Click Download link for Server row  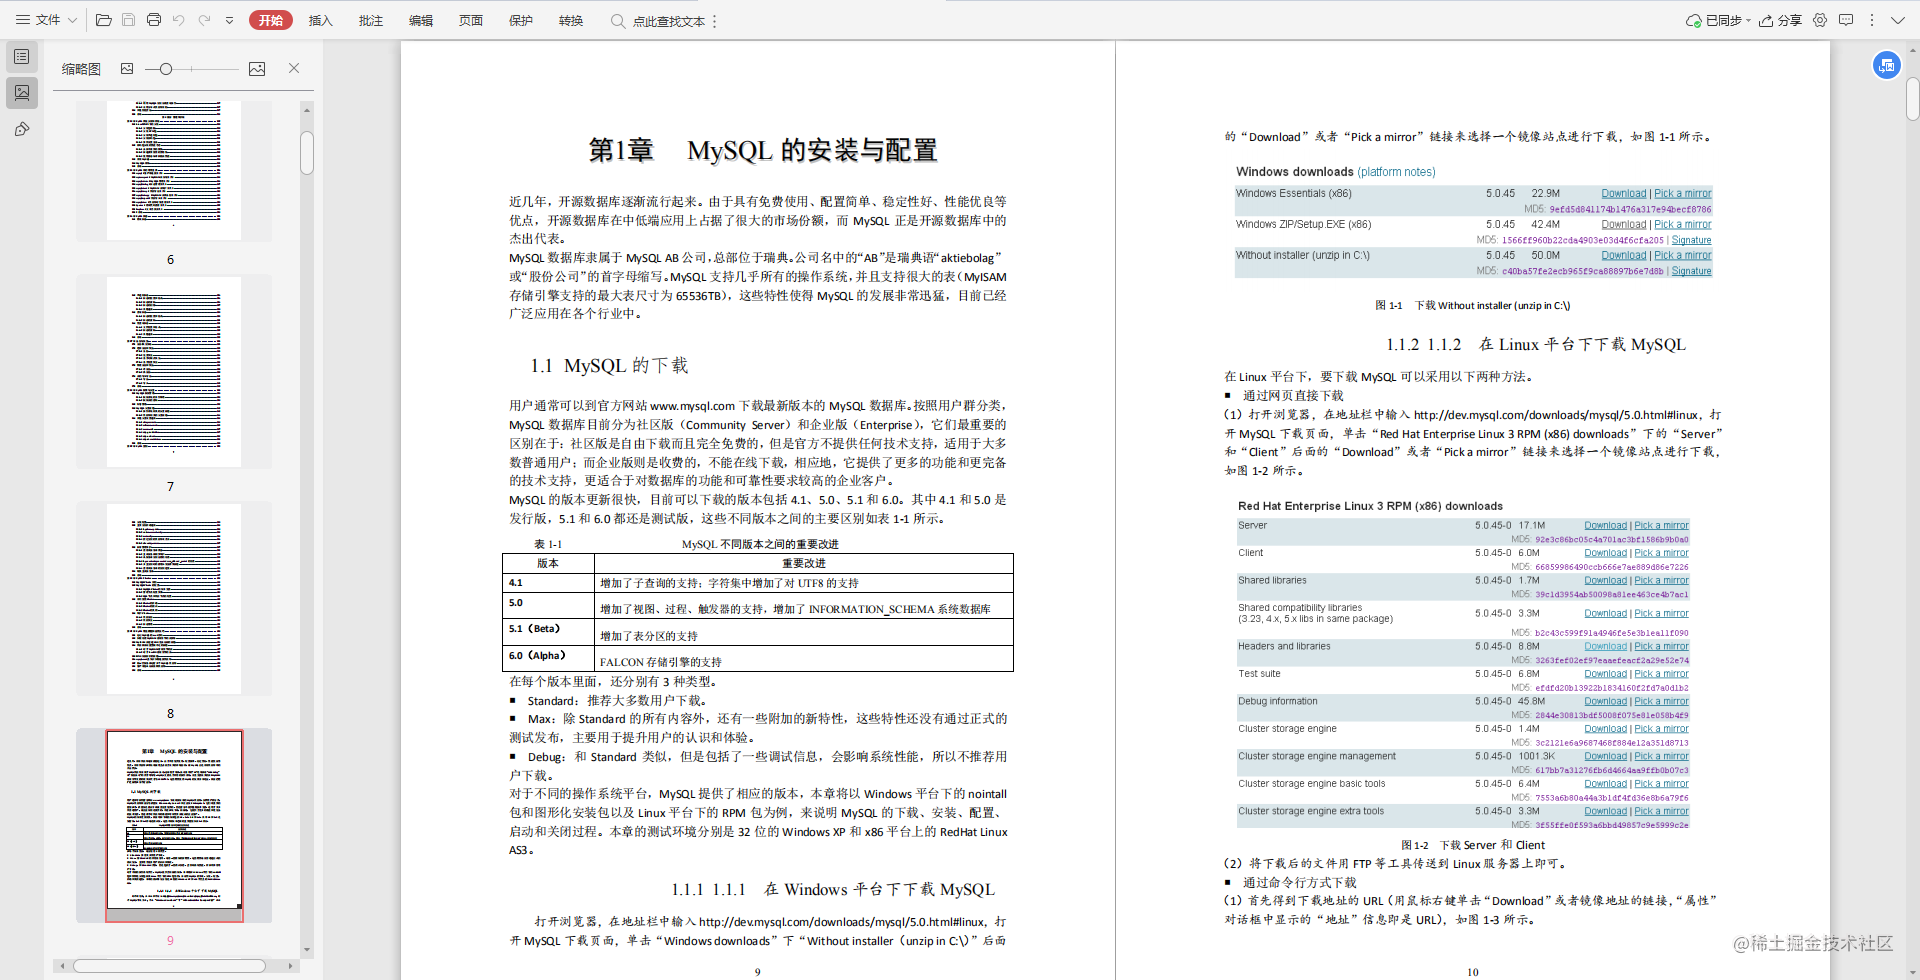(1605, 526)
